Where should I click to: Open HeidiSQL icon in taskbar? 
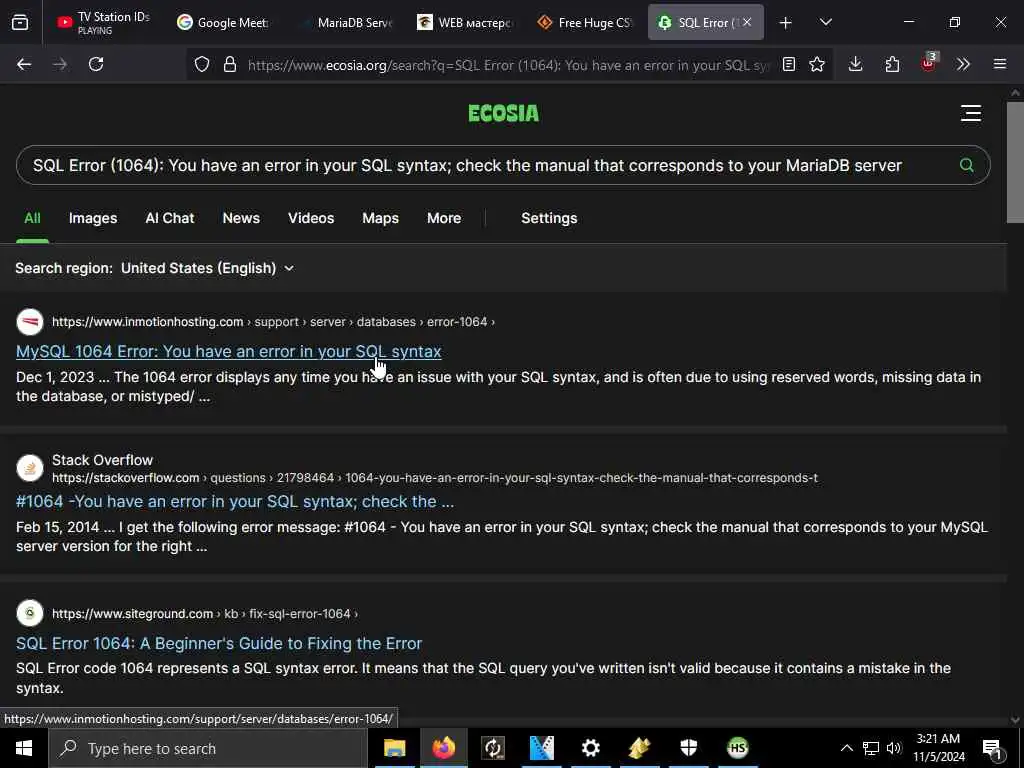click(x=737, y=748)
